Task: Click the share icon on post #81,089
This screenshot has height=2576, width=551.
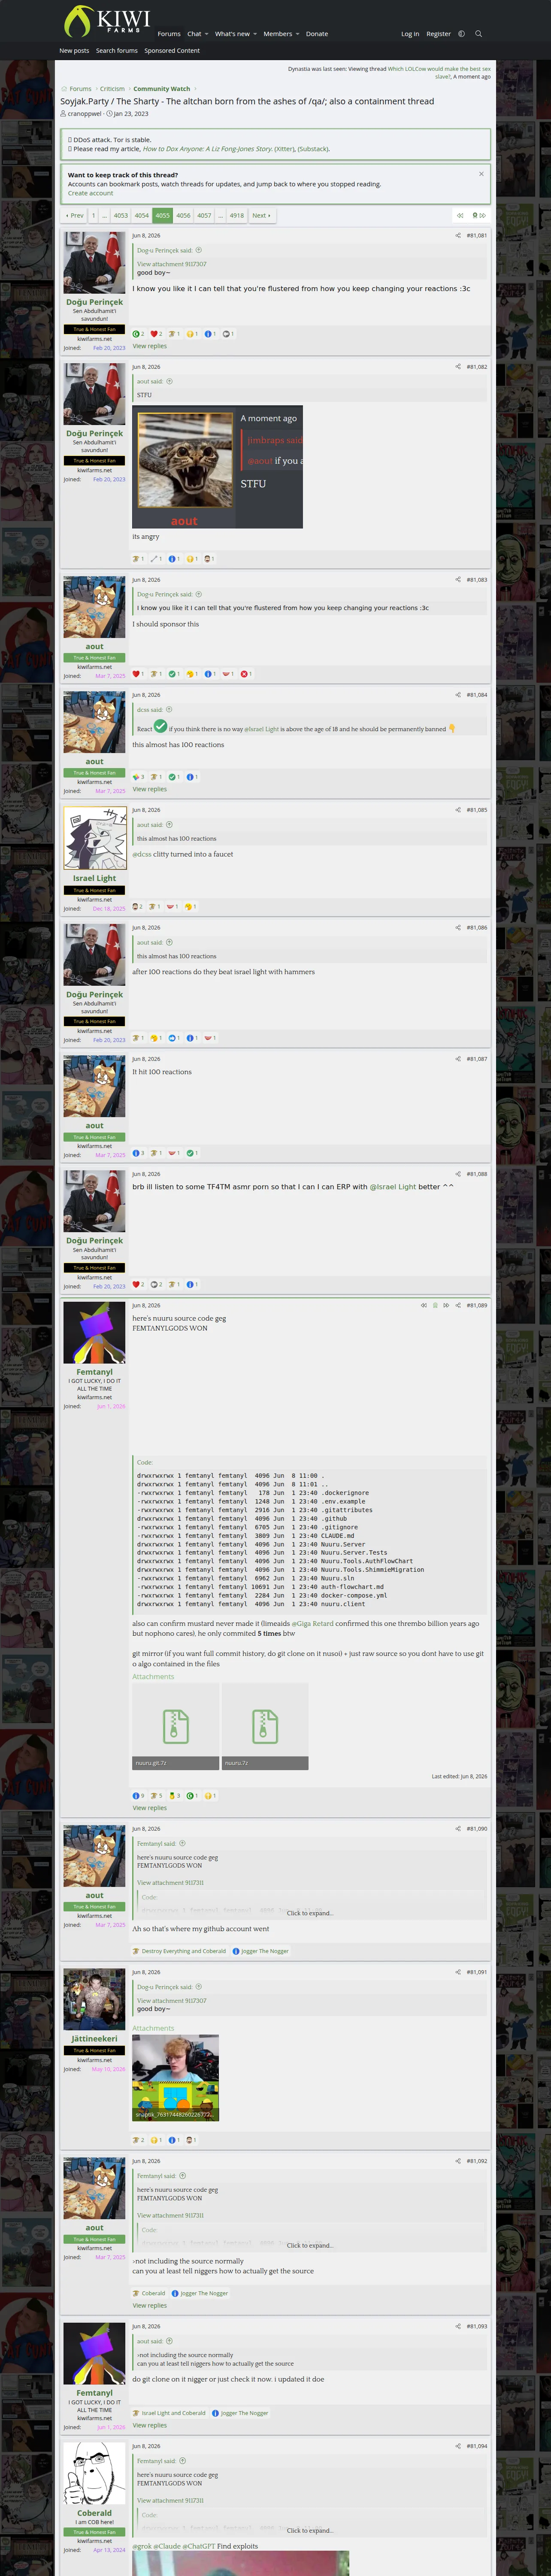Action: (458, 1305)
